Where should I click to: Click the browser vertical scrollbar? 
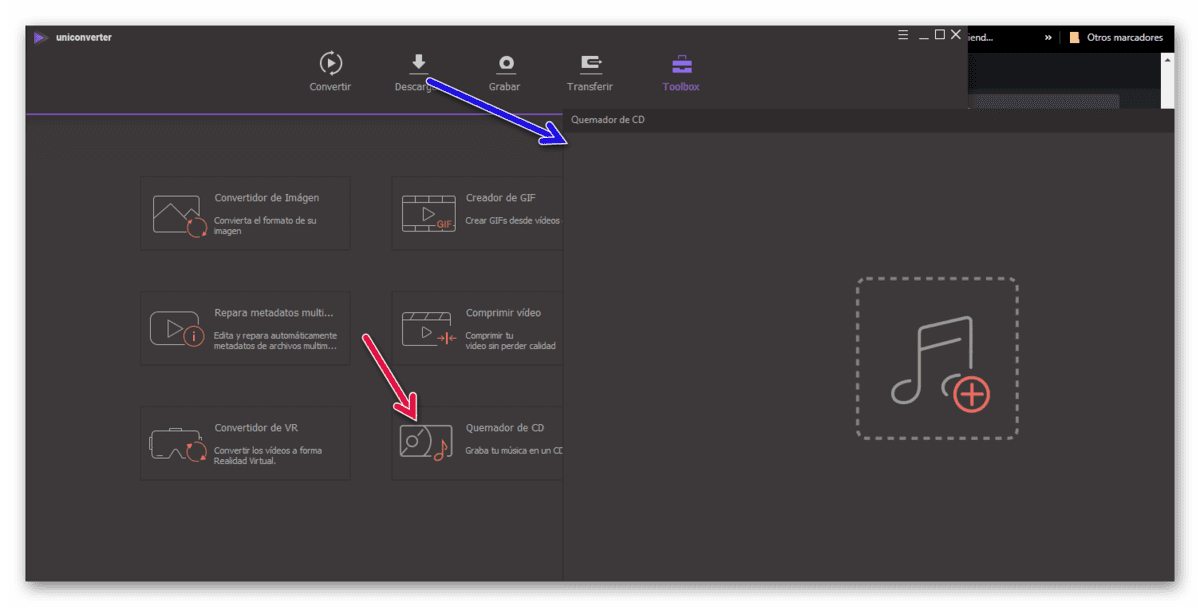[x=1167, y=80]
